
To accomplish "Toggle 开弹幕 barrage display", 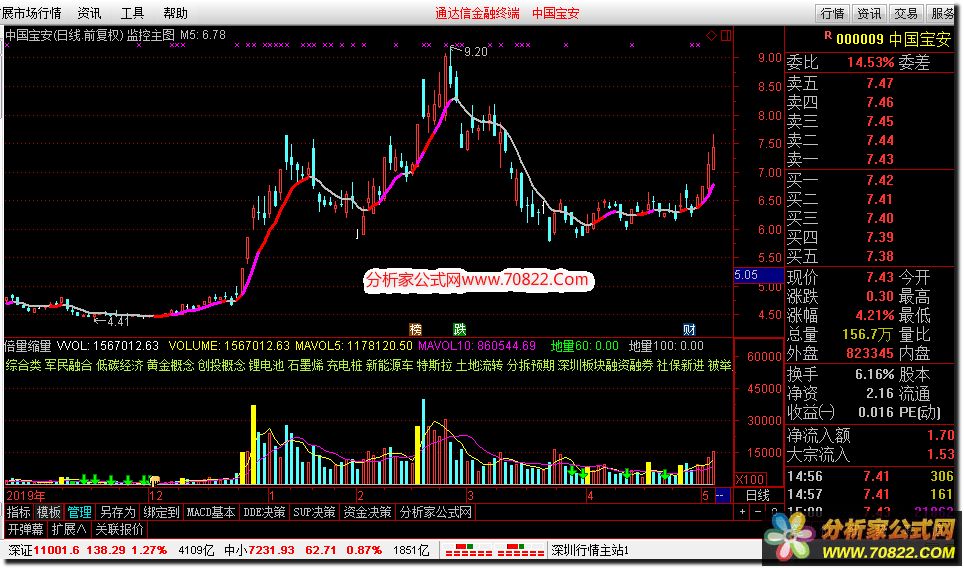I will click(25, 529).
